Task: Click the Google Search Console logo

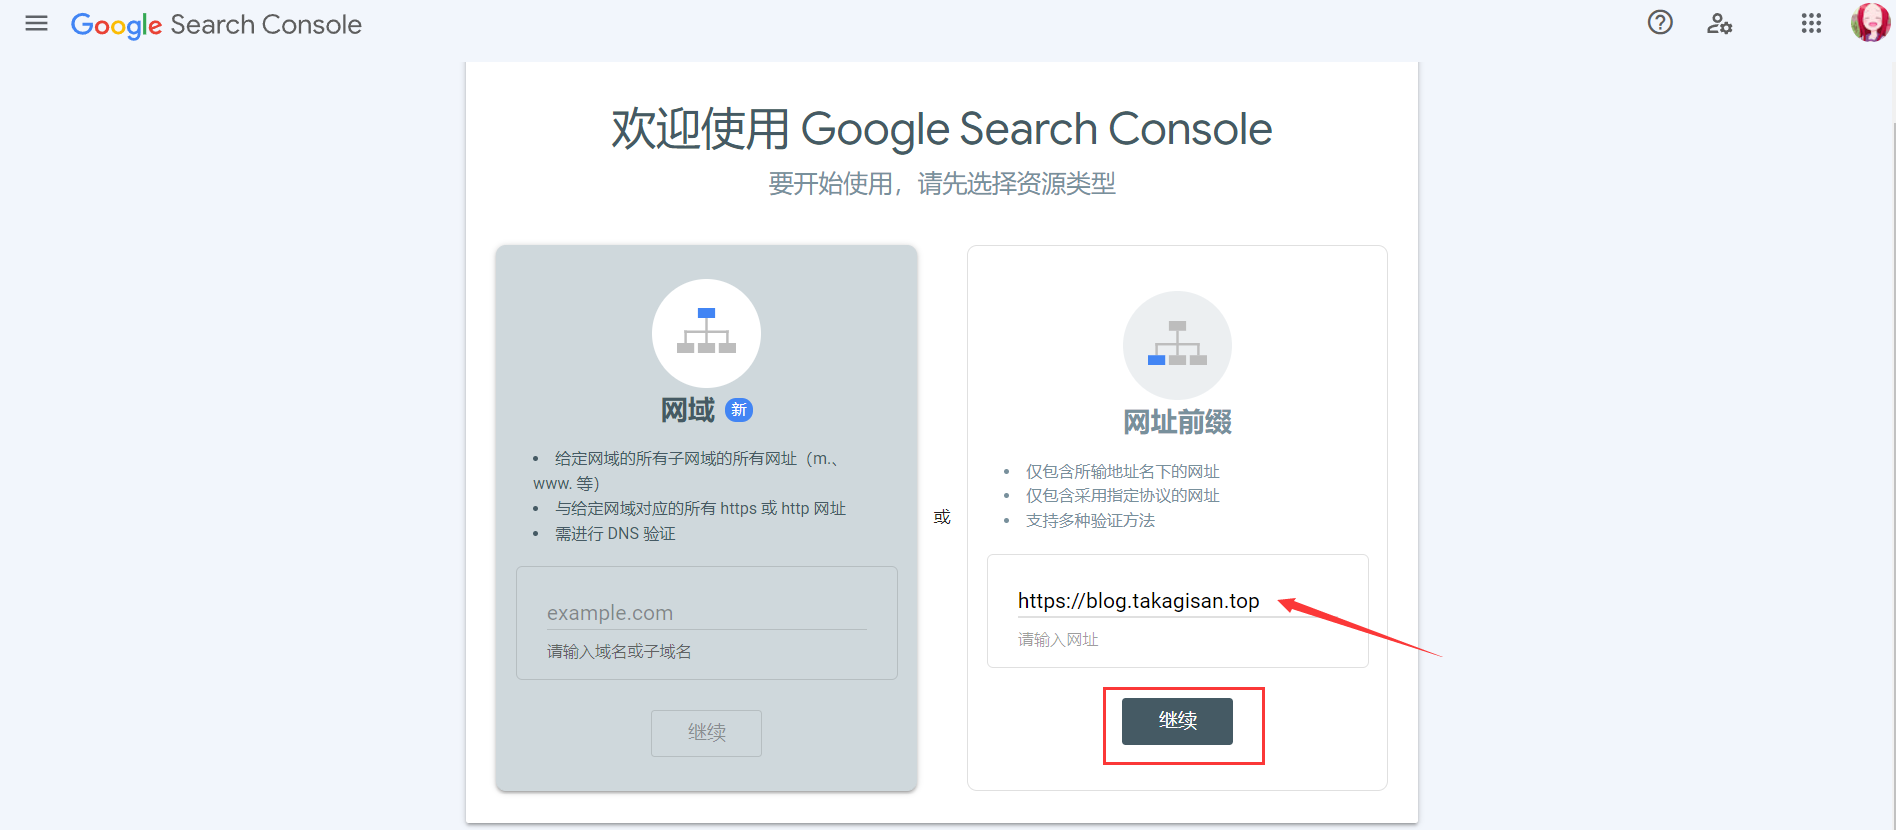Action: [x=216, y=25]
